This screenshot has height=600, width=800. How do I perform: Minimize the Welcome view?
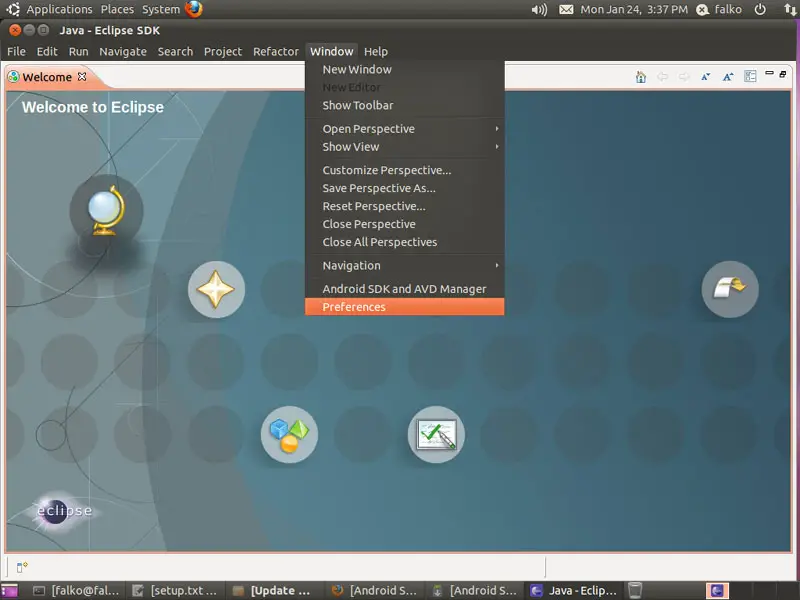coord(769,73)
